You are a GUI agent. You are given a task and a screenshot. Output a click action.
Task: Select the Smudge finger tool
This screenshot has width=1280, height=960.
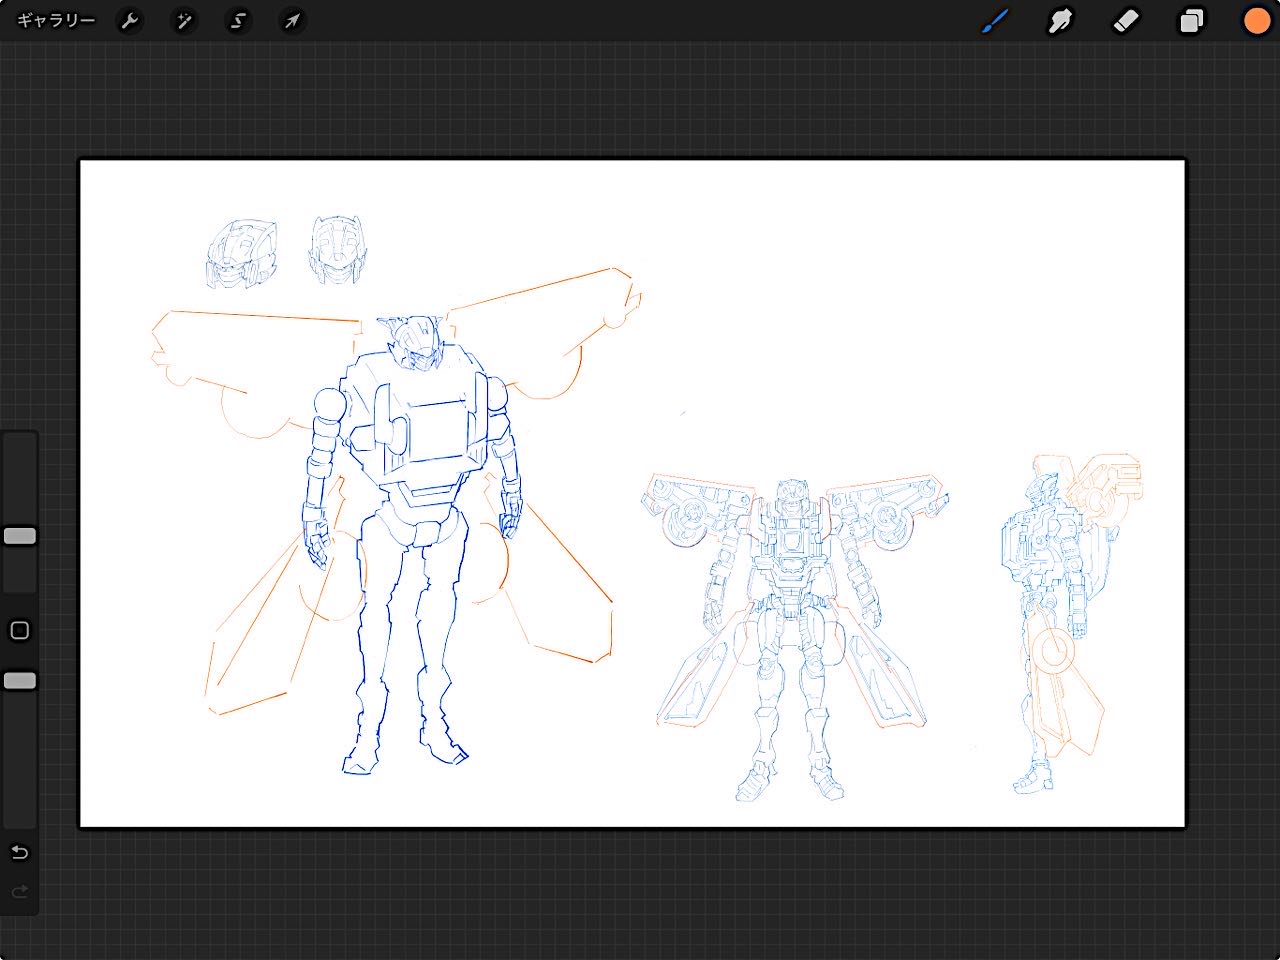point(1060,20)
